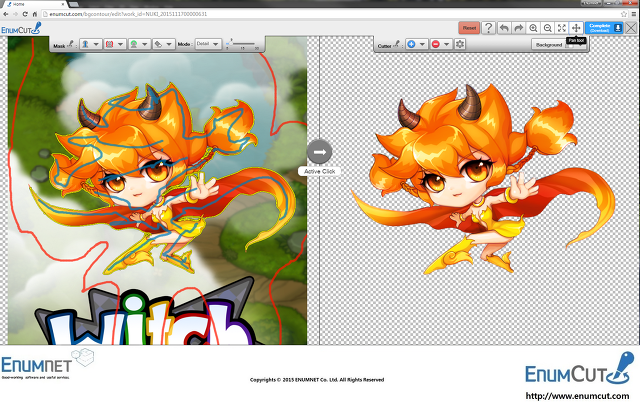The height and width of the screenshot is (402, 640).
Task: Open the Mode dropdown showing Detail
Action: [208, 44]
